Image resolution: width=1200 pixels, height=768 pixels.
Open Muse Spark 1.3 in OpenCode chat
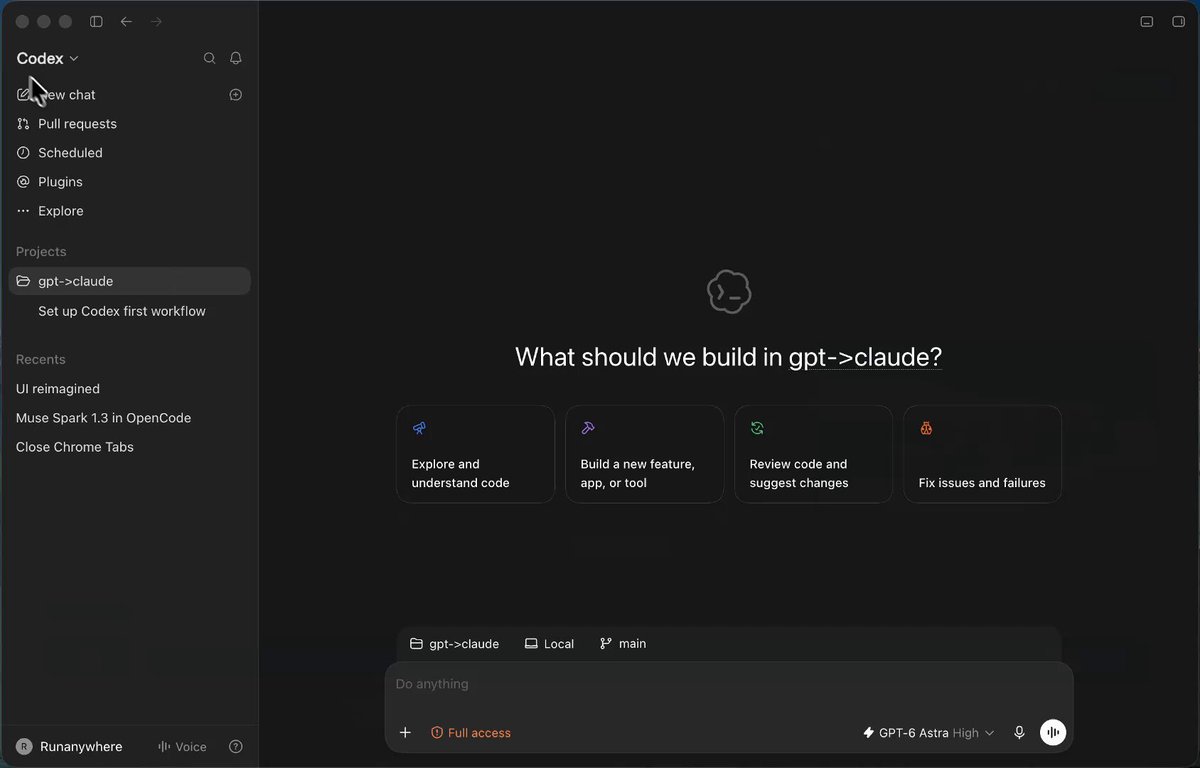pyautogui.click(x=129, y=418)
